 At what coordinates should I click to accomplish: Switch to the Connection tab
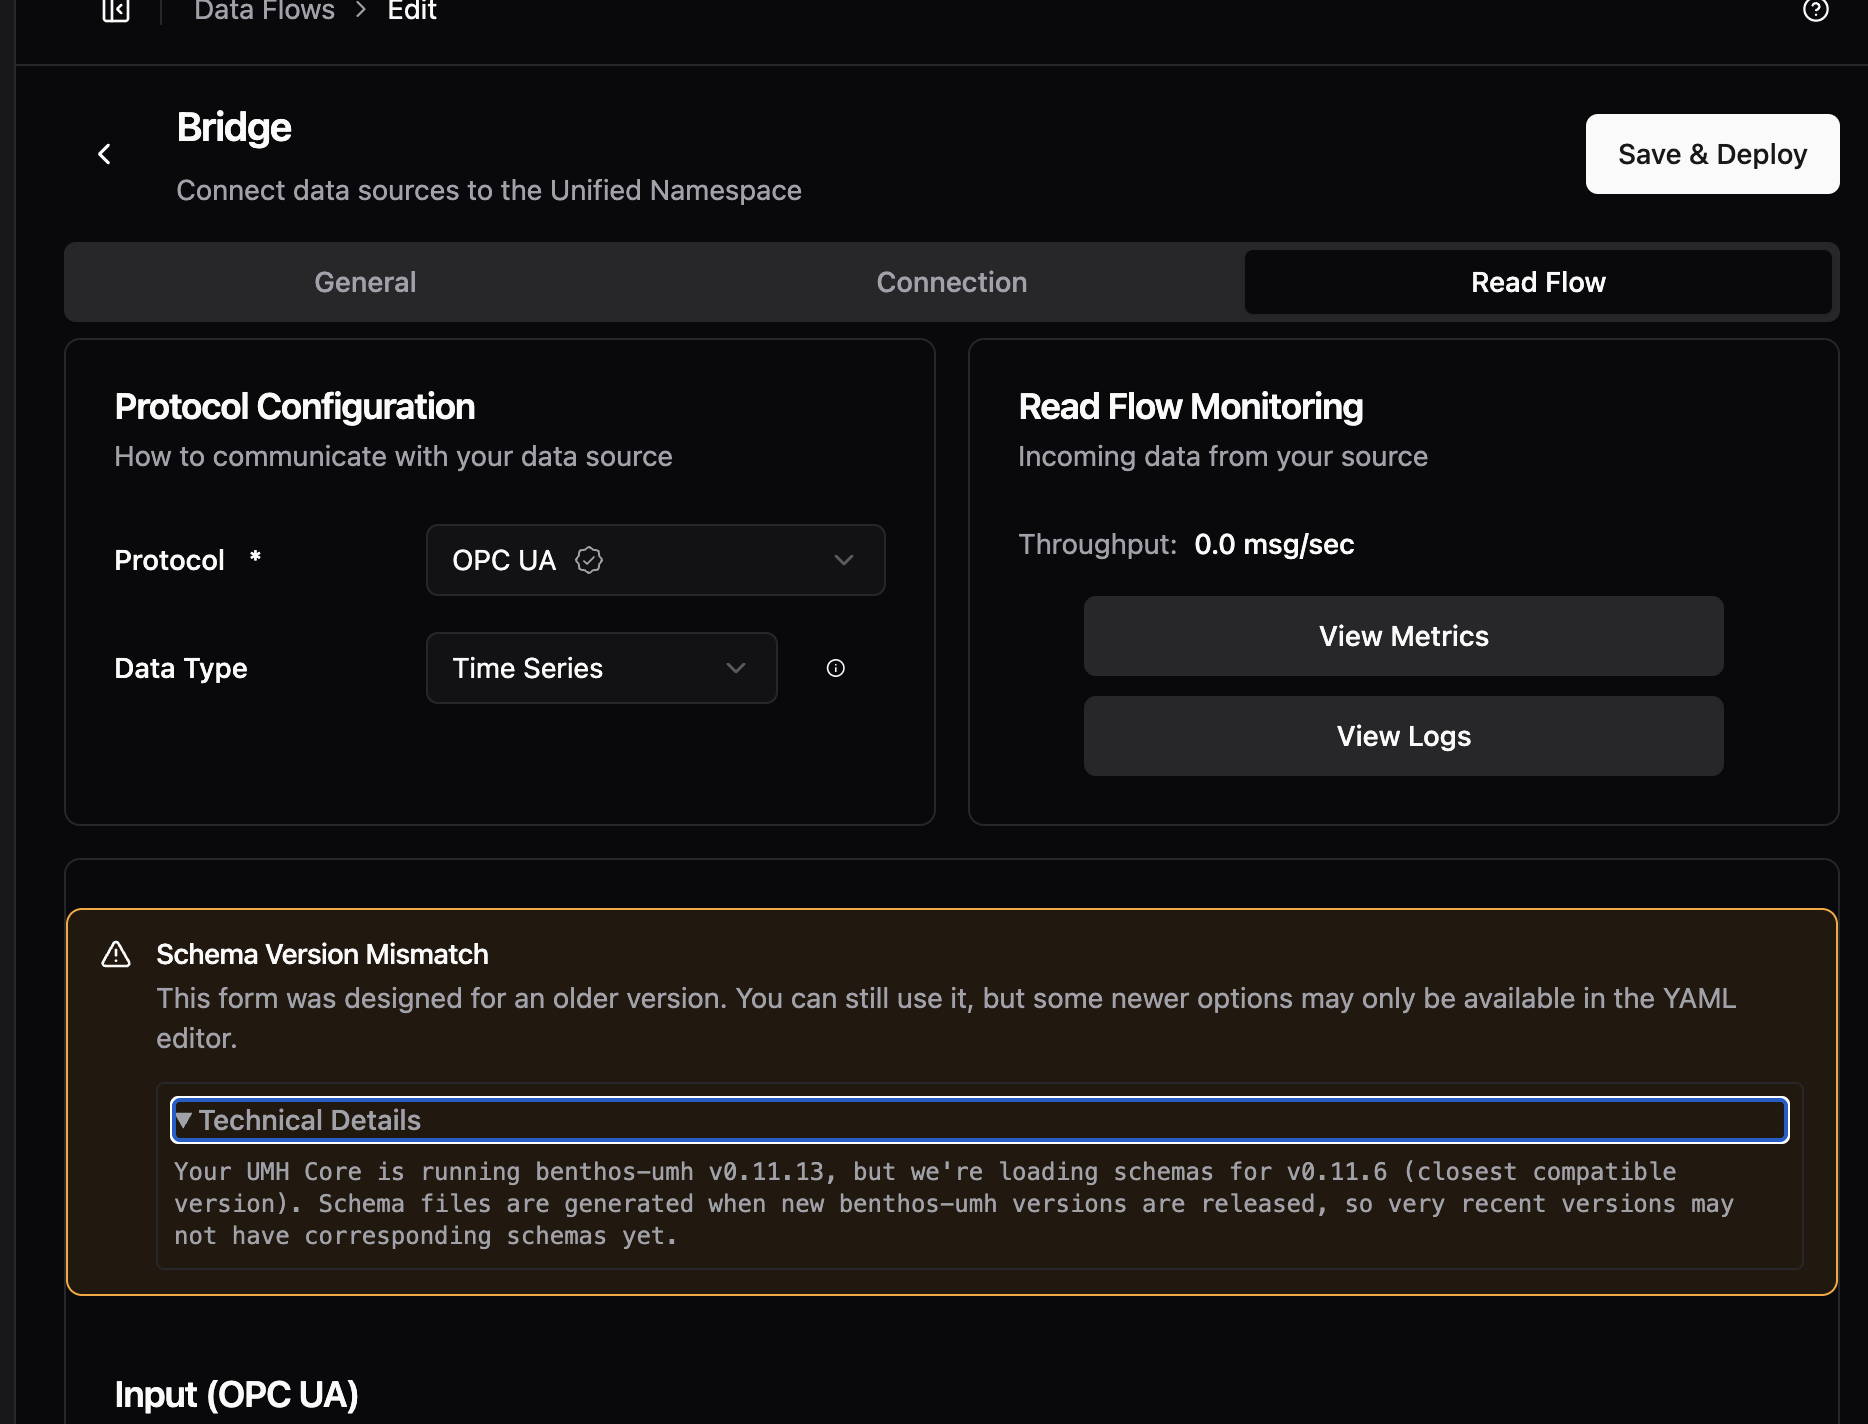click(951, 282)
